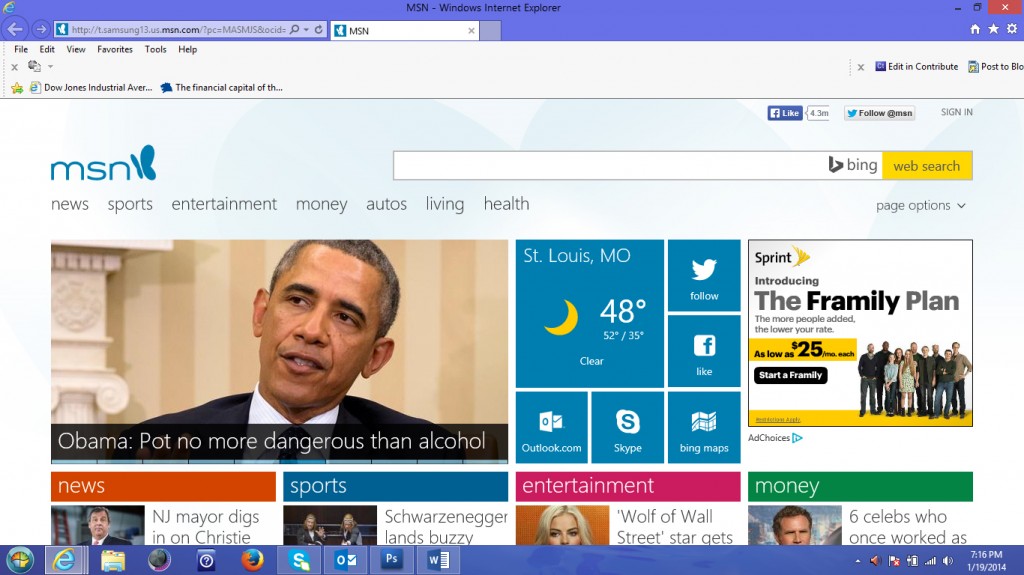Open Dow Jones Industrial Aver... favorite
The height and width of the screenshot is (575, 1024).
click(x=91, y=88)
